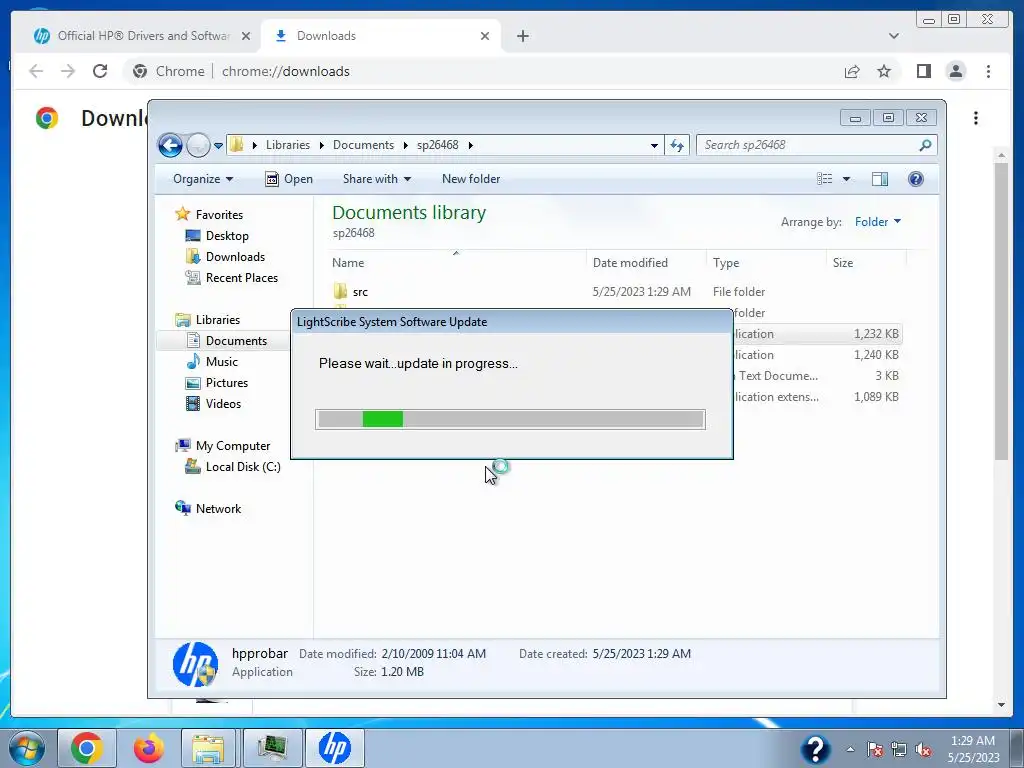
Task: Open Explorer help icon
Action: coord(916,179)
